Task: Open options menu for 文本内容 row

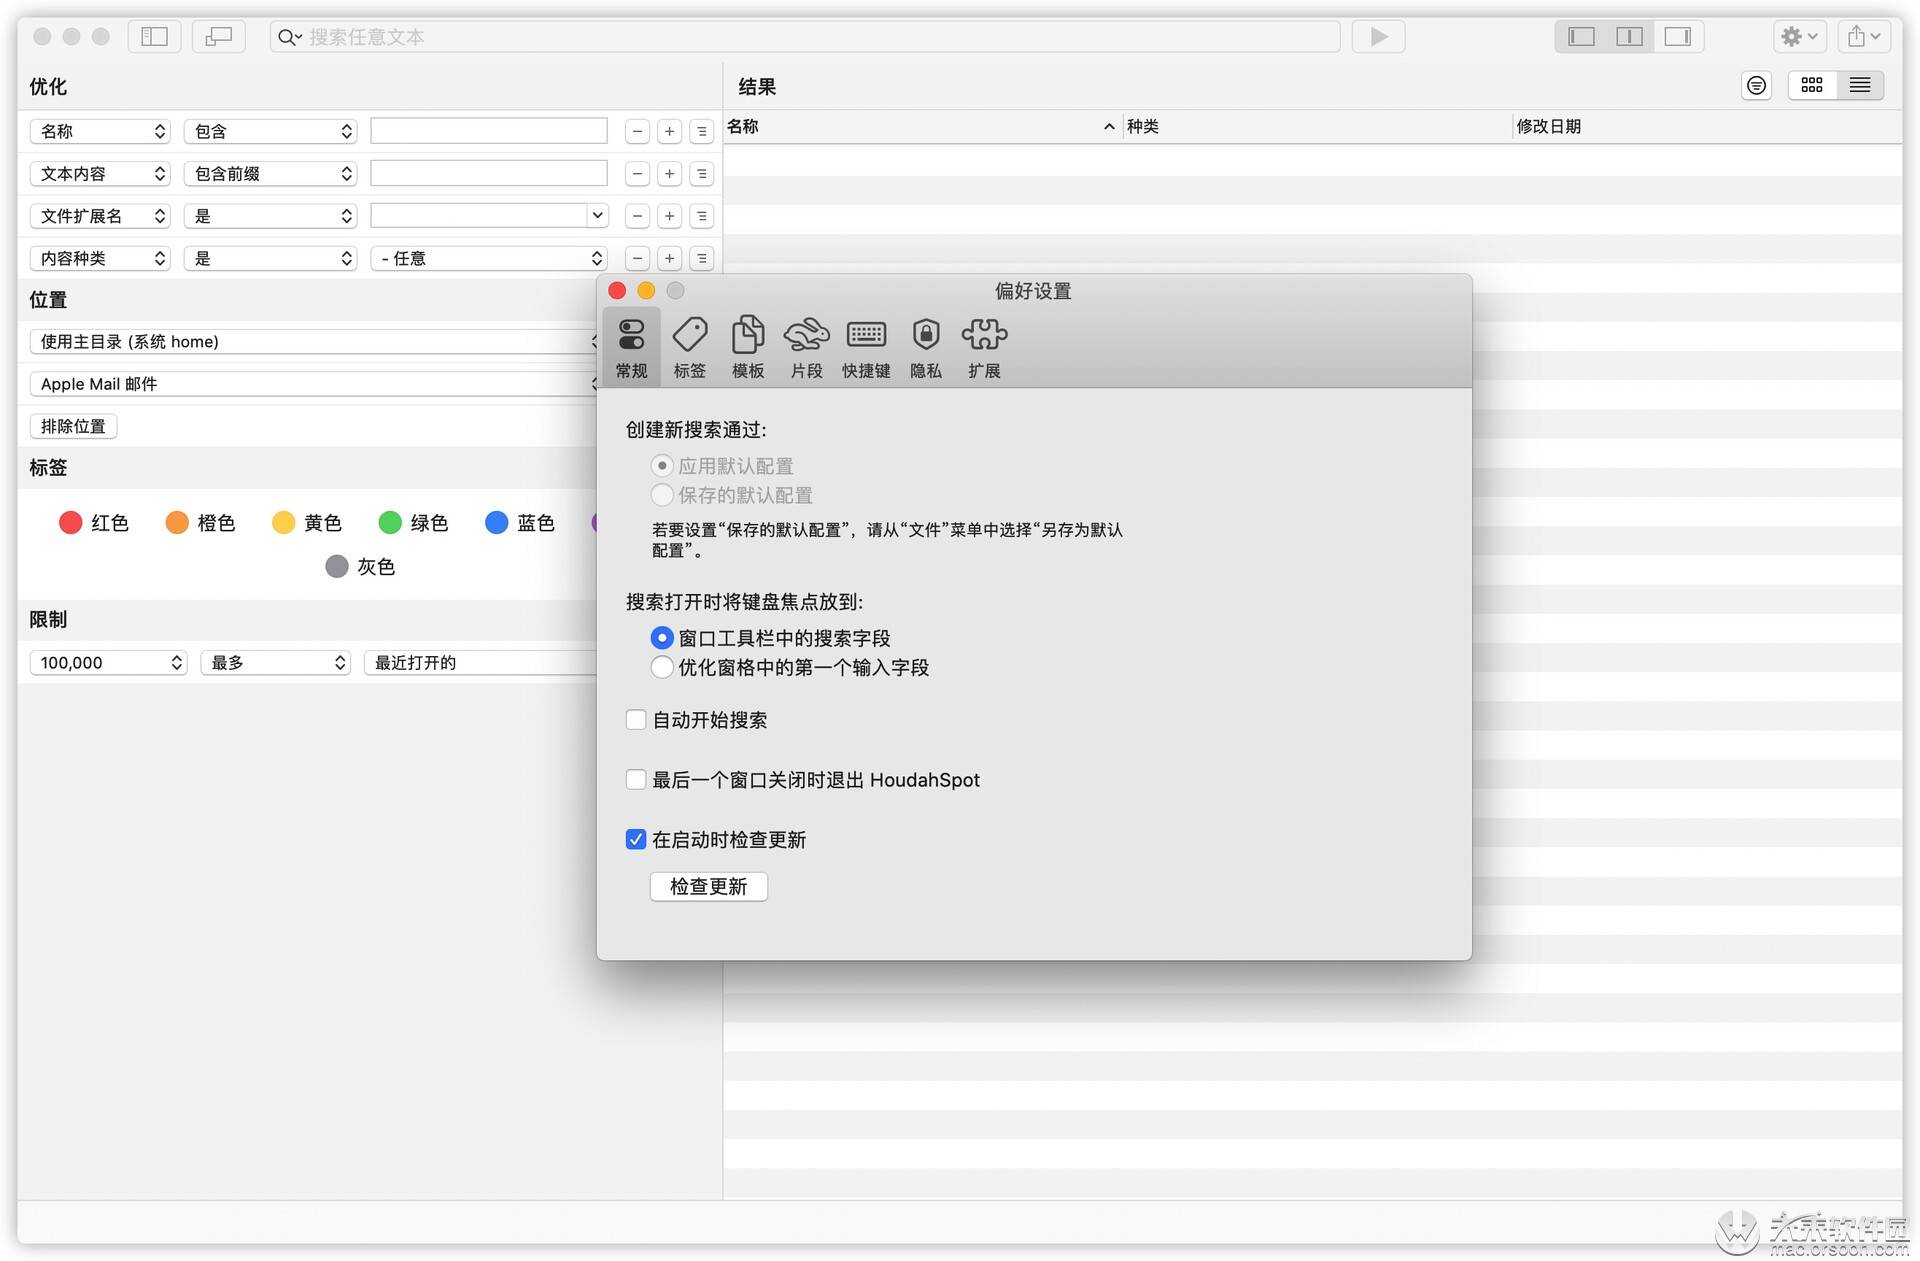Action: click(x=702, y=174)
